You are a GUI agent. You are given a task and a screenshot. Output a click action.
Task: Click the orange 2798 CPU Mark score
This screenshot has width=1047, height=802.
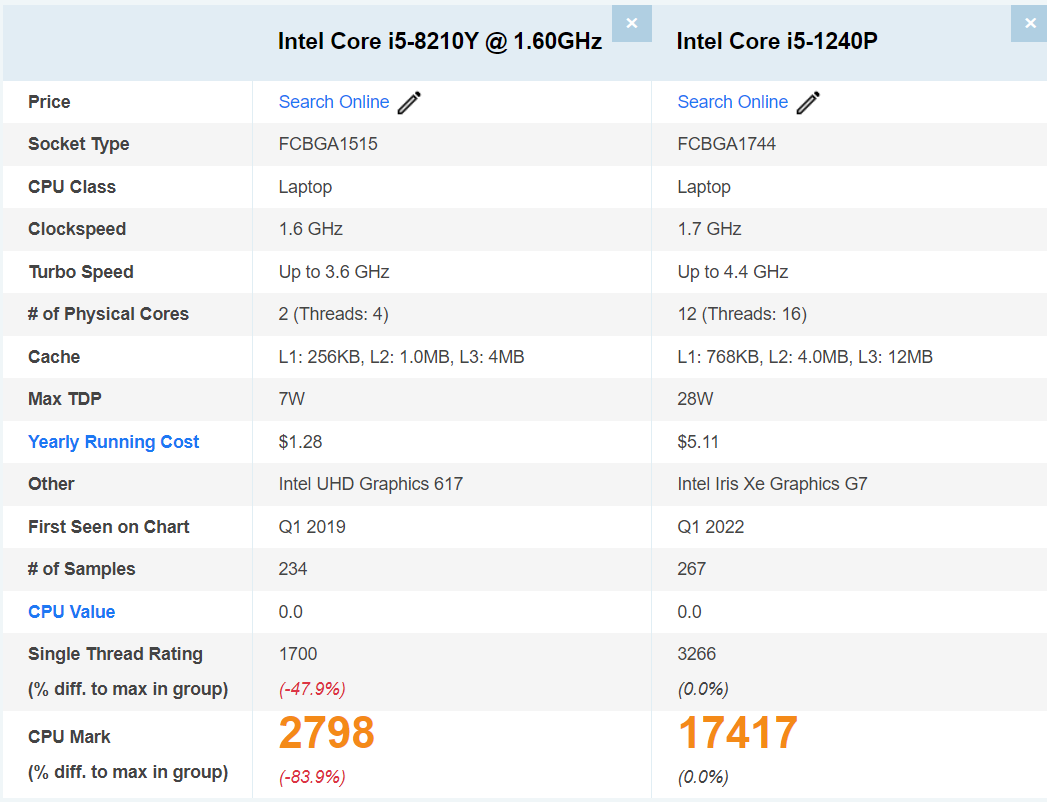327,733
